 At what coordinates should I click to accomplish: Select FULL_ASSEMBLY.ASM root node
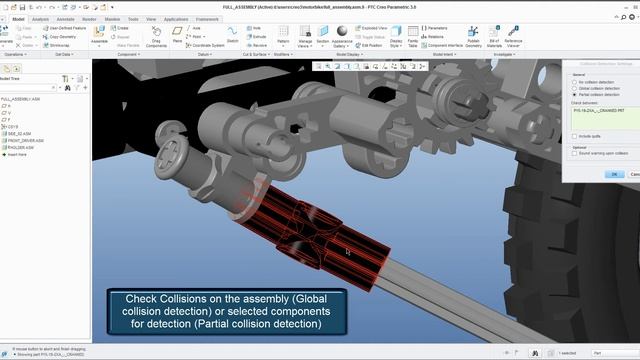click(20, 99)
